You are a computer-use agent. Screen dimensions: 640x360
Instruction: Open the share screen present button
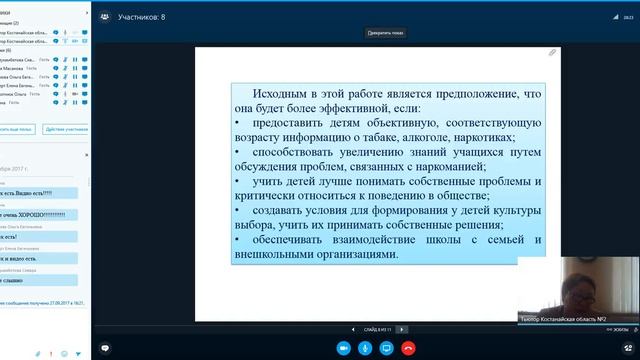click(387, 348)
